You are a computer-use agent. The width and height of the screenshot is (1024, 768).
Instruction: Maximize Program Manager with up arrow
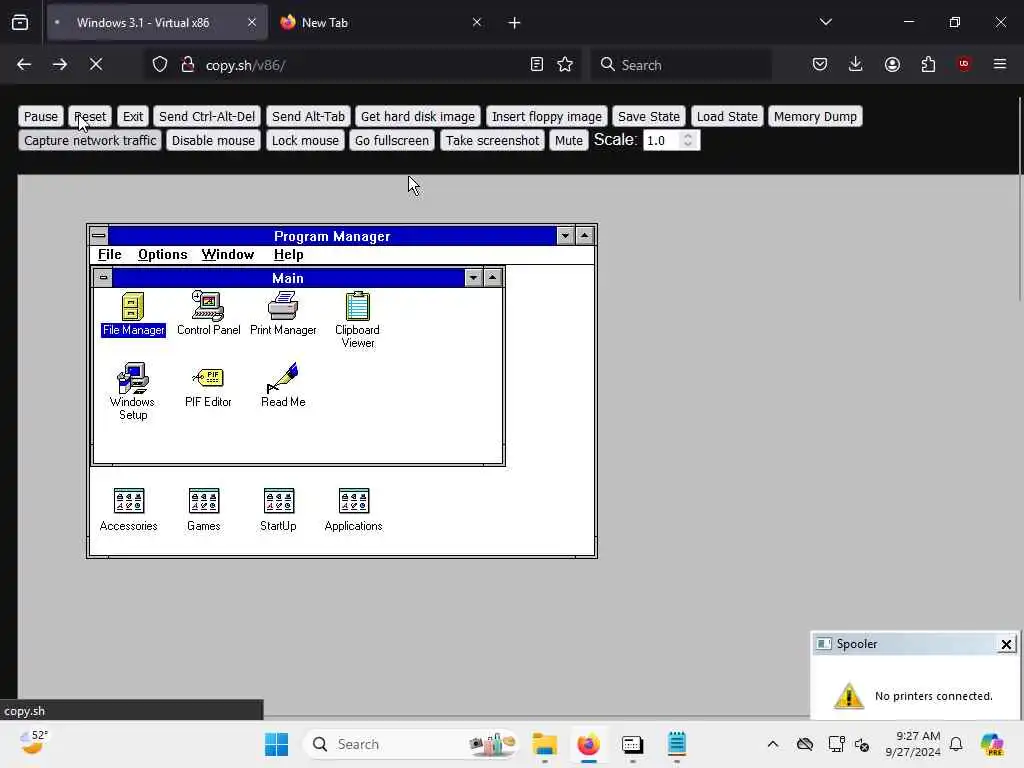point(584,236)
